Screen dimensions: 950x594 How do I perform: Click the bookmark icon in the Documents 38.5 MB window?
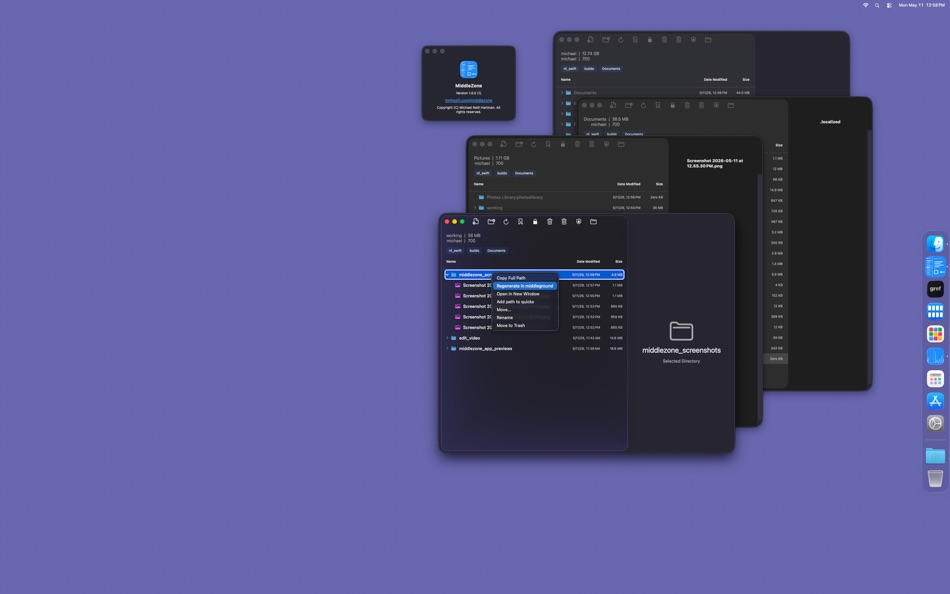[x=658, y=105]
